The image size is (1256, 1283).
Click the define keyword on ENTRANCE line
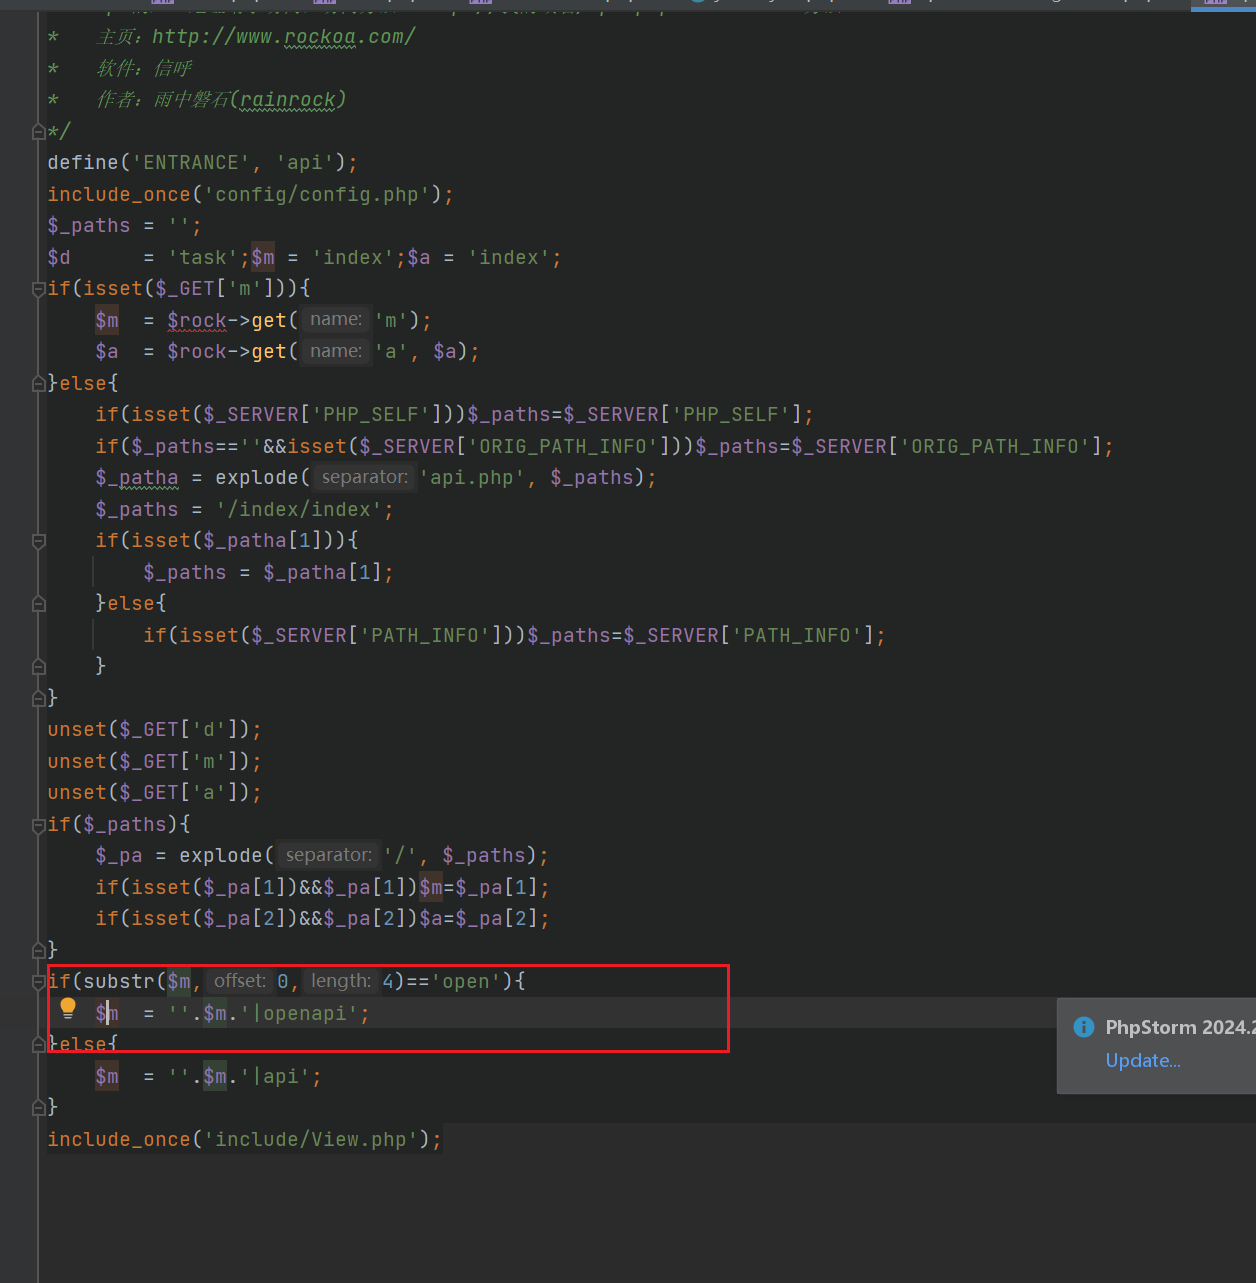(83, 163)
